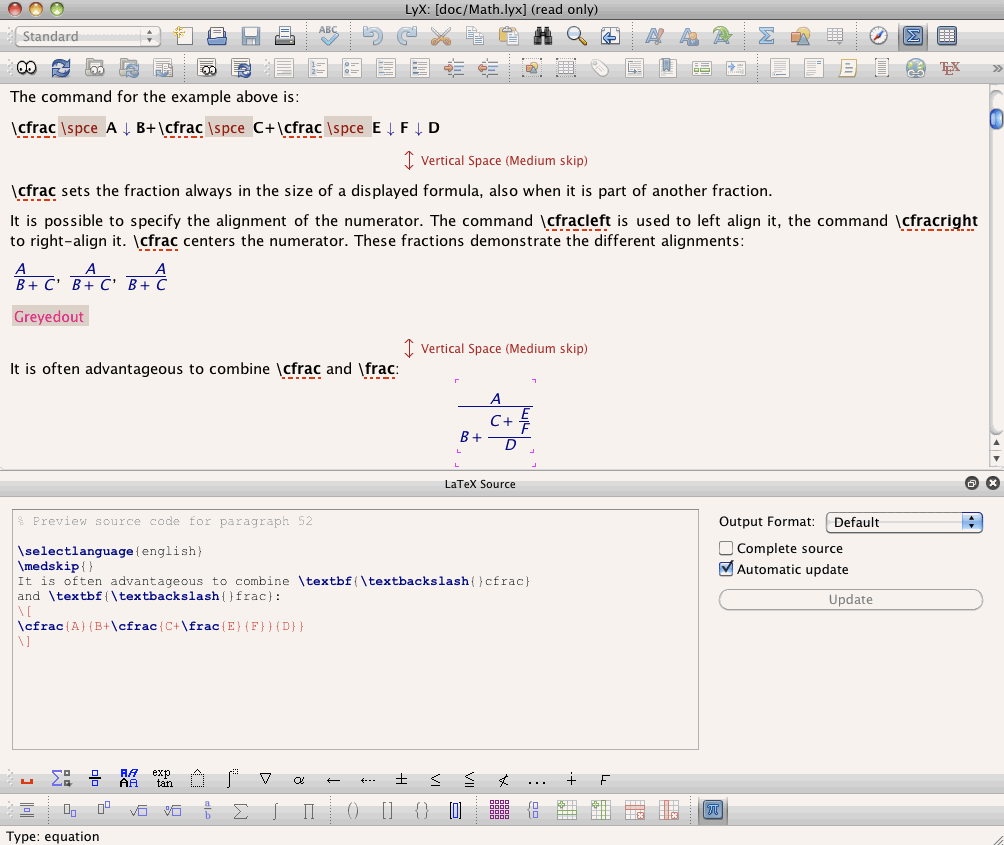Toggle spell checking with the ABC icon
1004x845 pixels.
click(329, 36)
